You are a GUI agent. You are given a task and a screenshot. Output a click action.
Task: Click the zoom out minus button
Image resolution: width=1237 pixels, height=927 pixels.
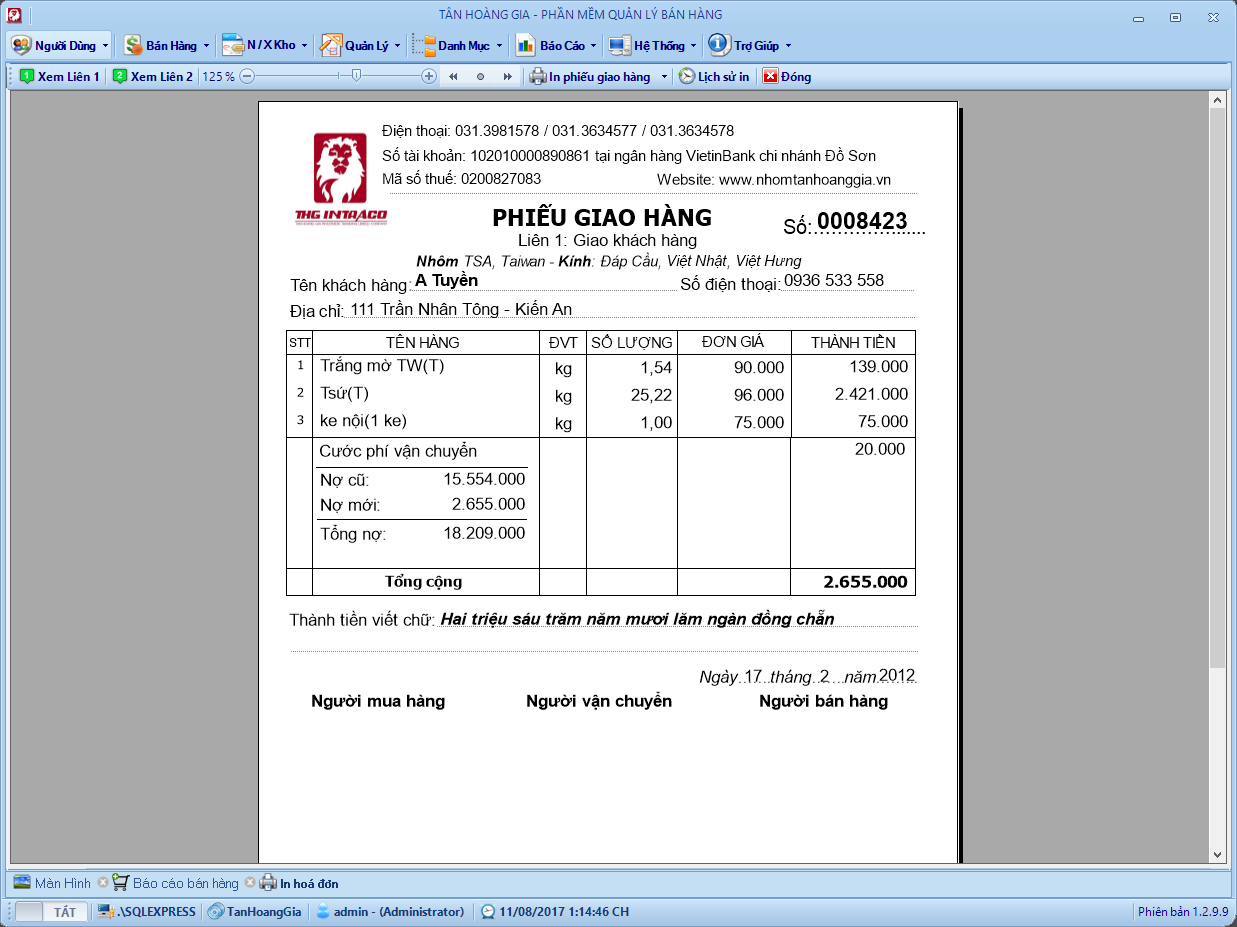(247, 77)
